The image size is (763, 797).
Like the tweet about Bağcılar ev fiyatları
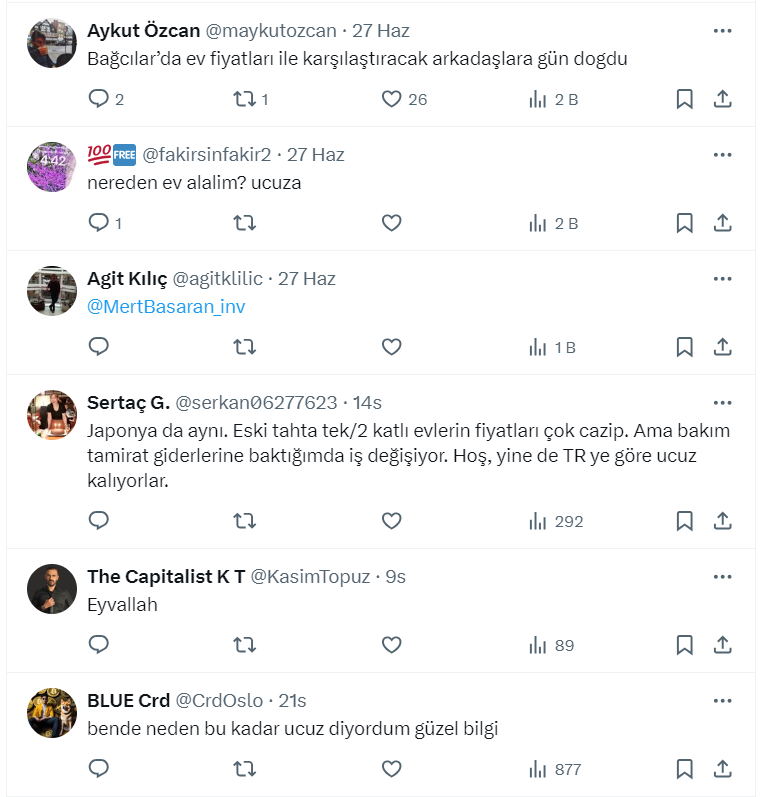tap(392, 99)
